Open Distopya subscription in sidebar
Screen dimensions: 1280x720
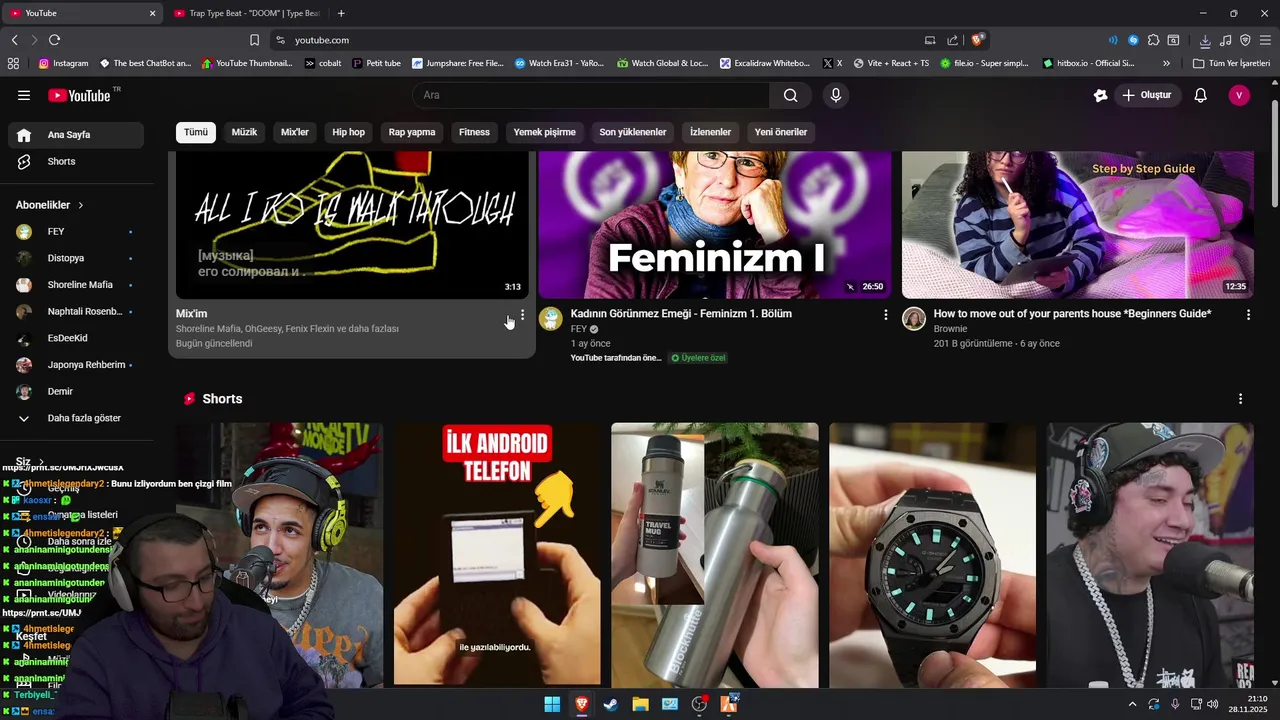[77, 258]
